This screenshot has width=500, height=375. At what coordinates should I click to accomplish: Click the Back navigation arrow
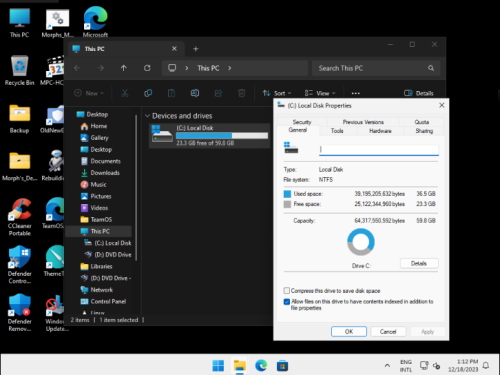[x=77, y=68]
